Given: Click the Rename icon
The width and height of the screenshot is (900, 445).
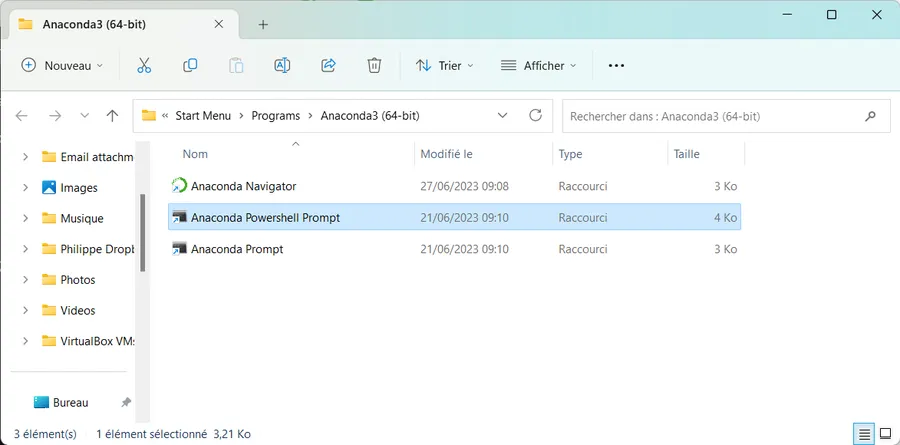Looking at the screenshot, I should 282,65.
